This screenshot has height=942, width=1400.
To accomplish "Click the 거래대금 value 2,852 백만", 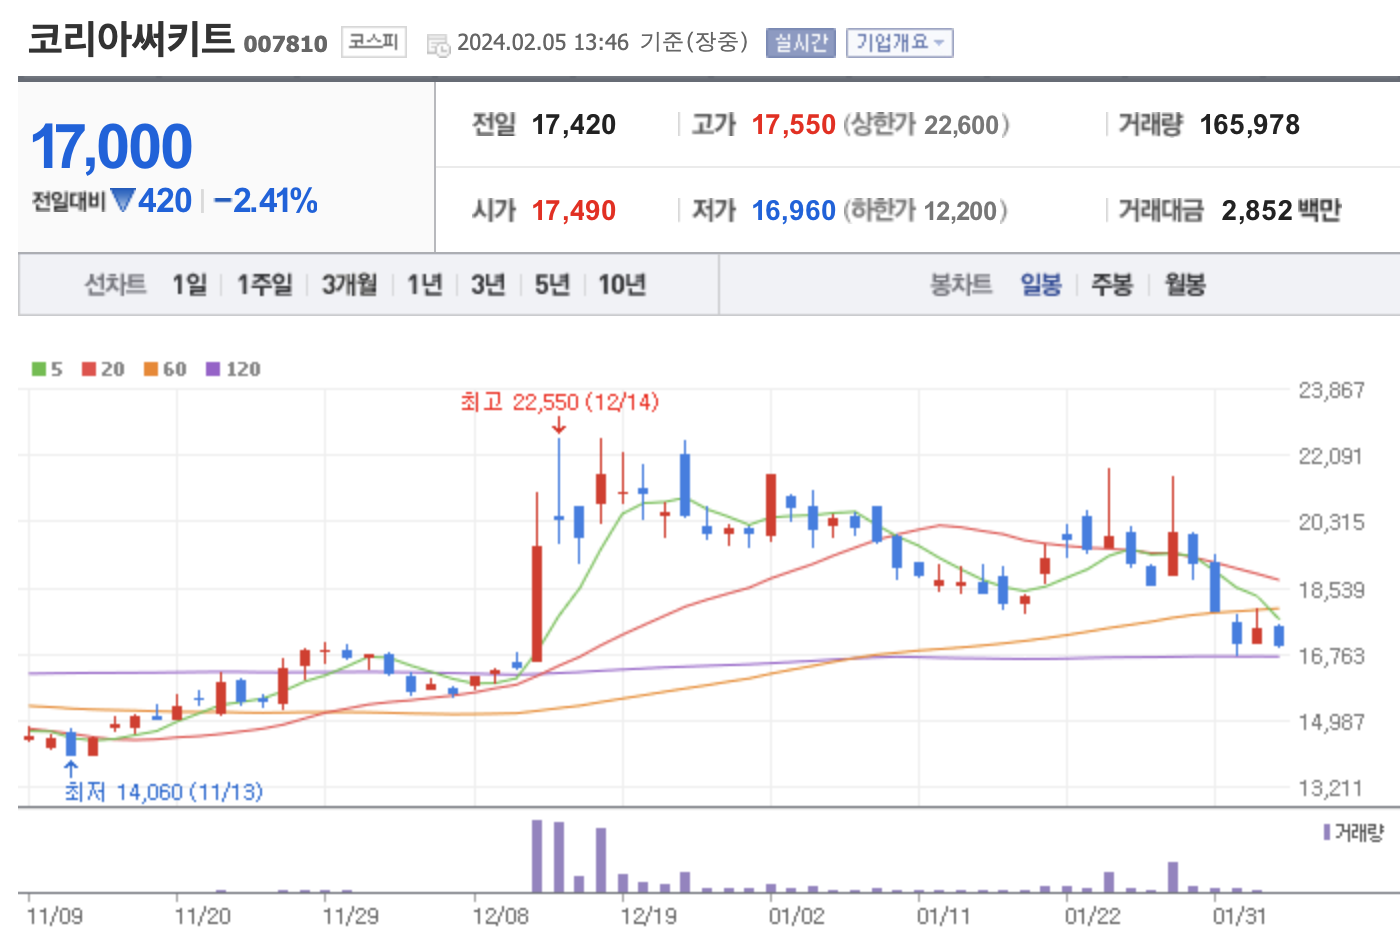I will [x=1281, y=211].
